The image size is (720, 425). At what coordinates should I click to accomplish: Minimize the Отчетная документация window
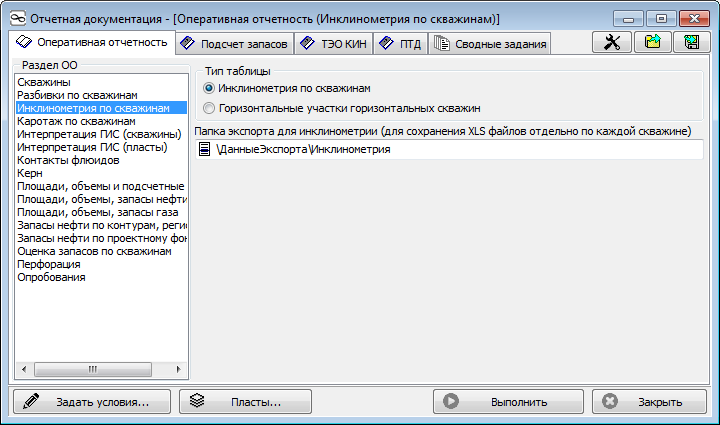coord(629,19)
